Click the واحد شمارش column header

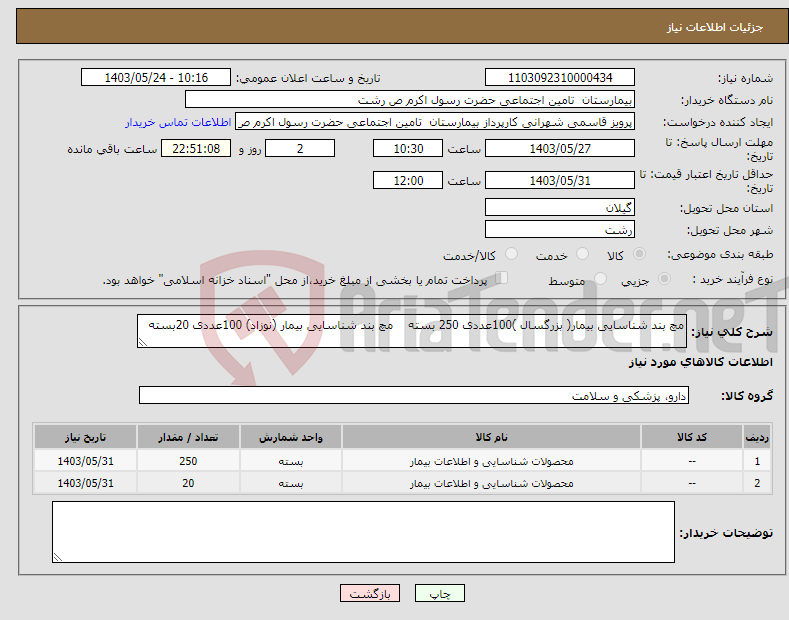point(291,437)
